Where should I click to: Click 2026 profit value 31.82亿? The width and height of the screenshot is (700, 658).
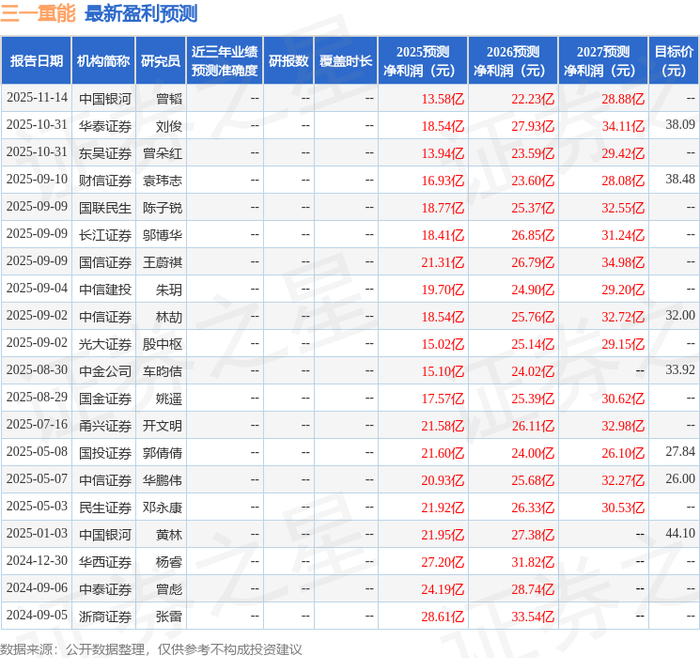533,562
